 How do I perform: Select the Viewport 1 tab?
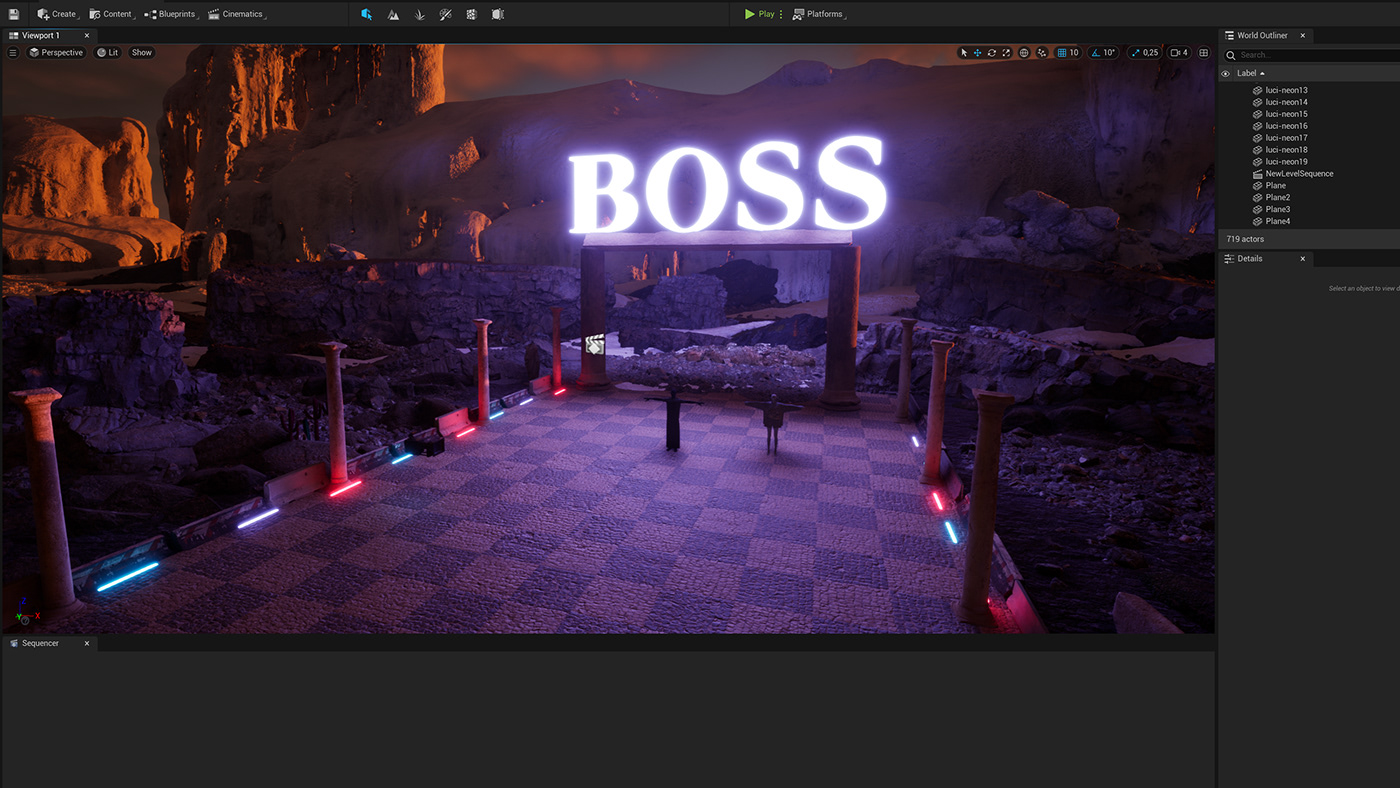point(40,35)
